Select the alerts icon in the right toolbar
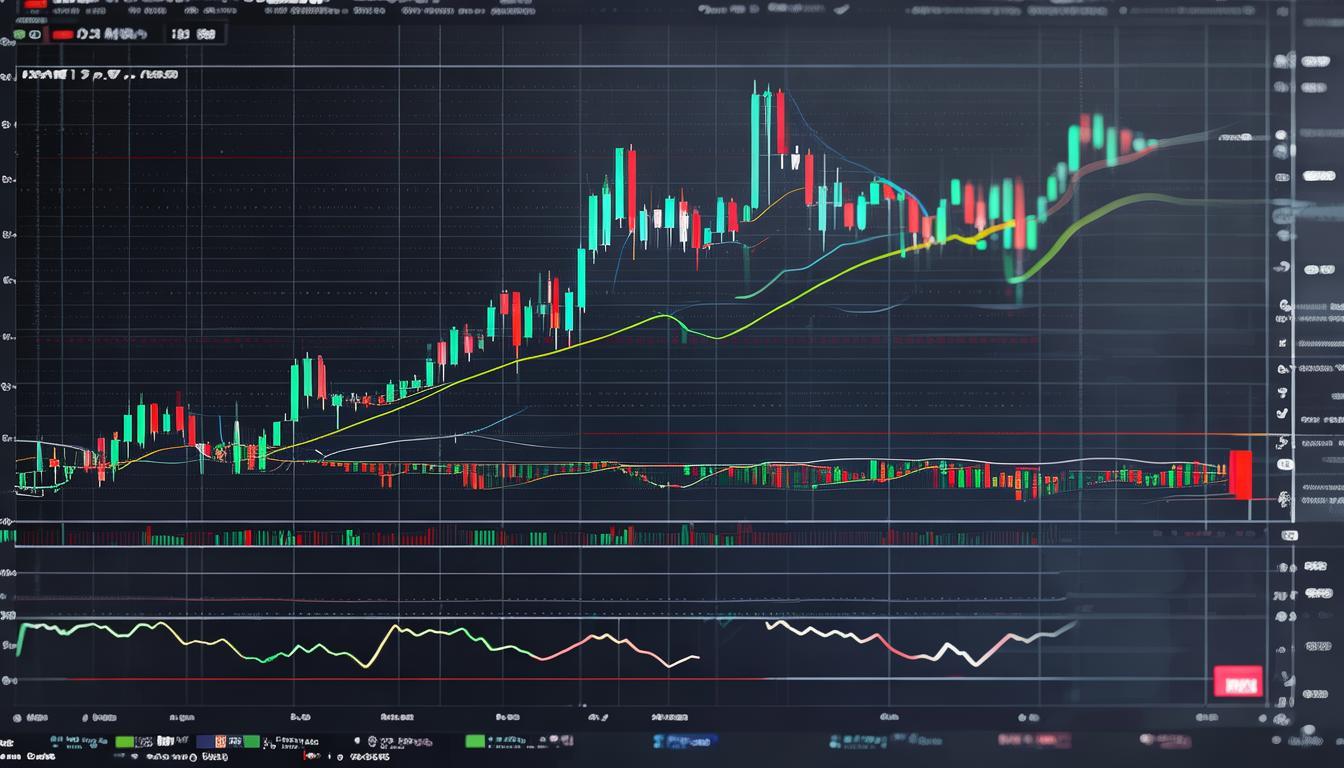Image resolution: width=1344 pixels, height=768 pixels. click(x=1283, y=390)
